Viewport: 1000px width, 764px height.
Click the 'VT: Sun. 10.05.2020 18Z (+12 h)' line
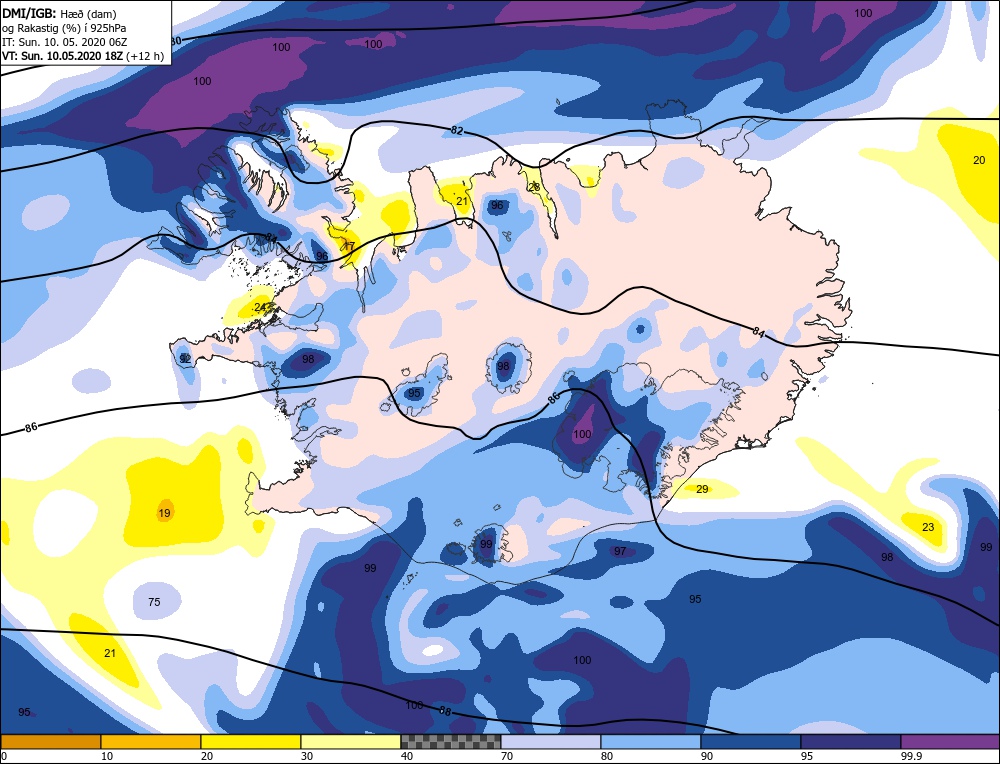(x=83, y=56)
